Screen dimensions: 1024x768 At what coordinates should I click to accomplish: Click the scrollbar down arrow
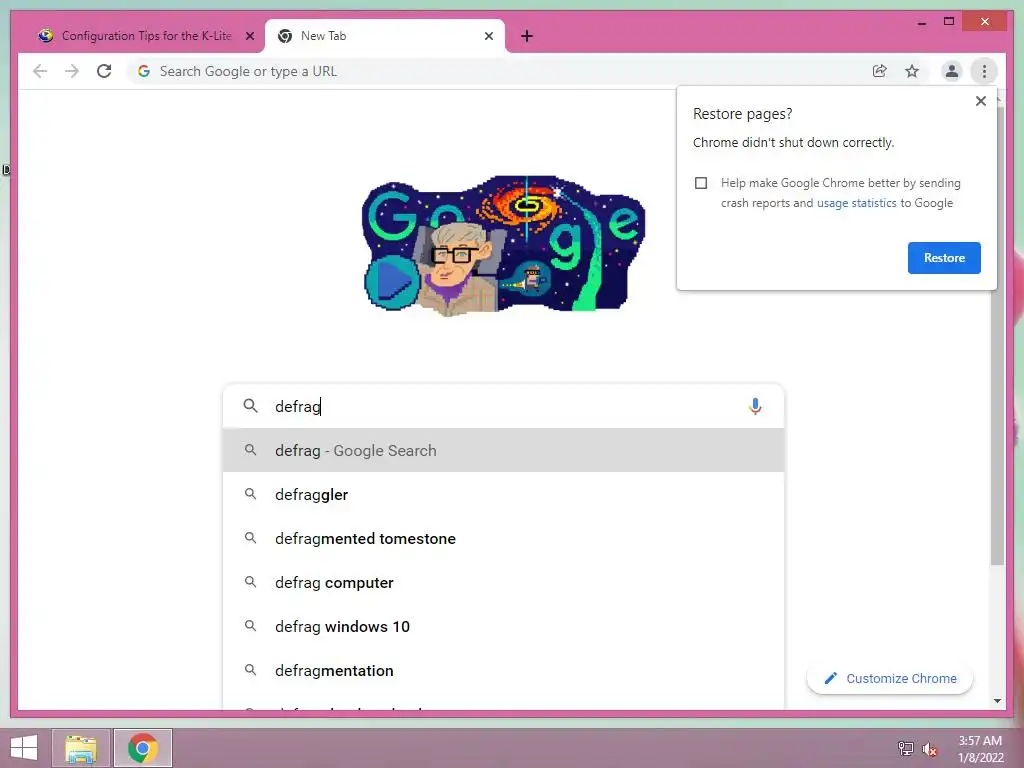997,701
